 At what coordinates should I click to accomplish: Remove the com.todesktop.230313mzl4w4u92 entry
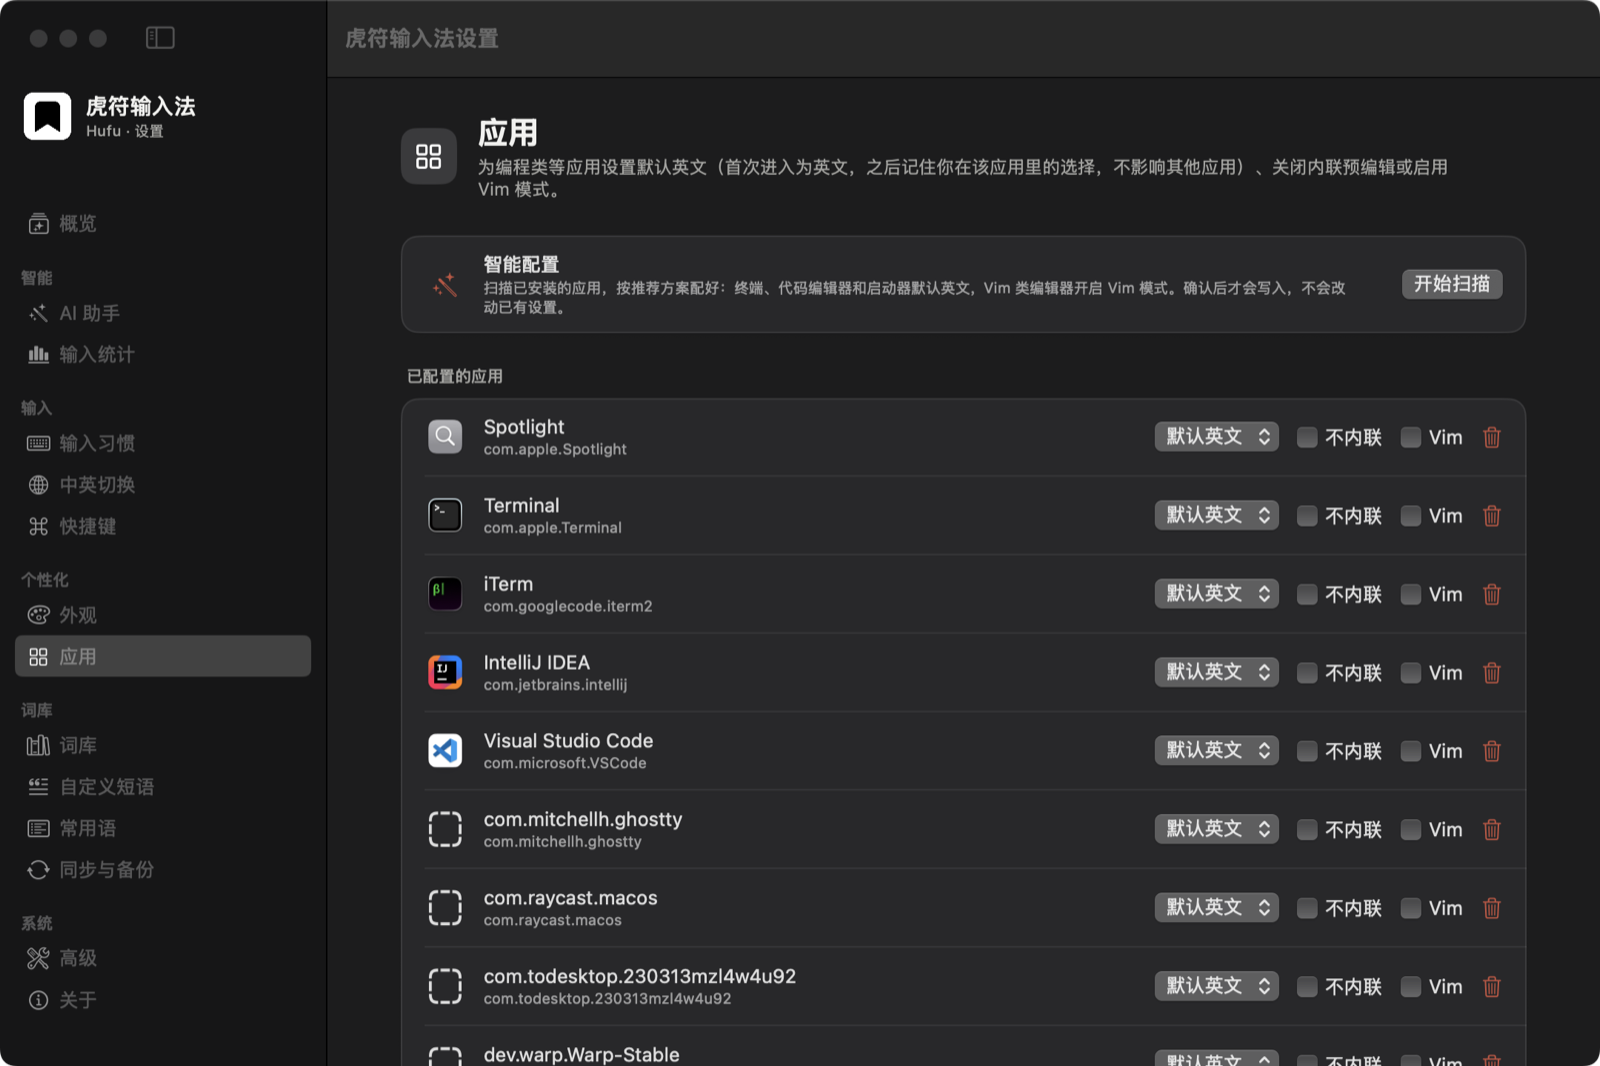[x=1492, y=987]
